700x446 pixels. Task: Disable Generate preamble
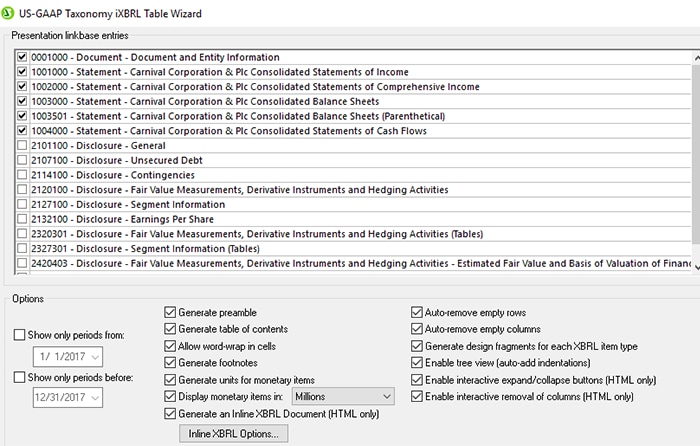tap(170, 312)
